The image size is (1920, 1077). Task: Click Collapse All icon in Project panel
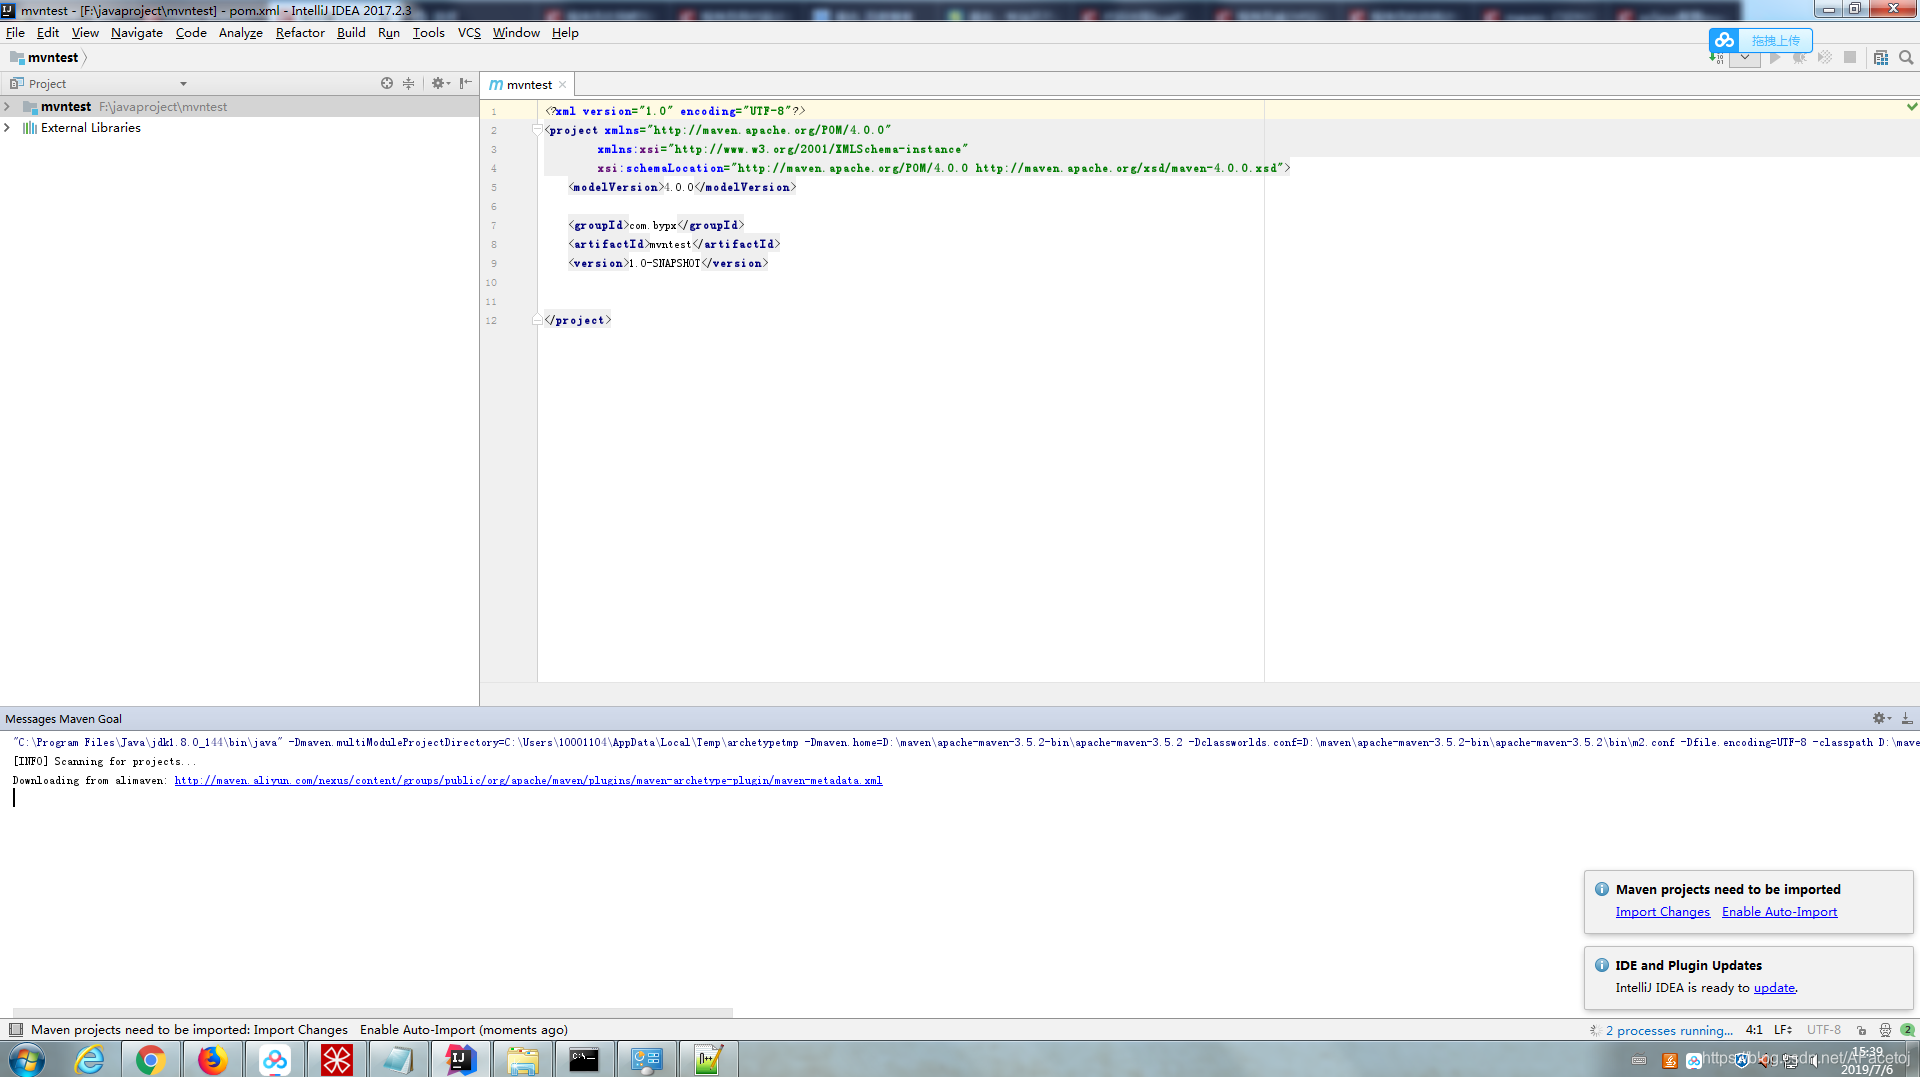point(408,84)
